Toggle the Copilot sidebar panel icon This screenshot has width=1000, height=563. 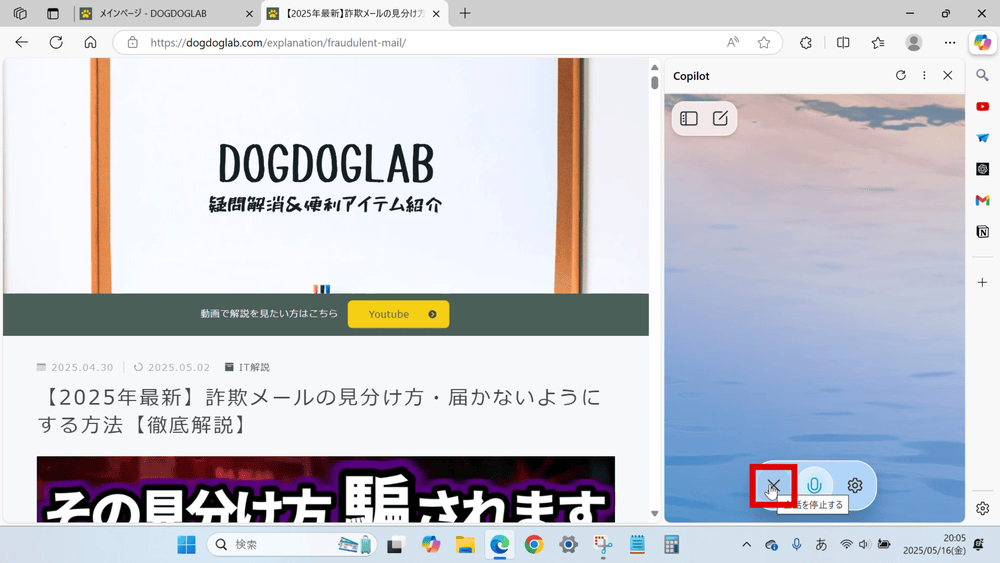coord(689,118)
